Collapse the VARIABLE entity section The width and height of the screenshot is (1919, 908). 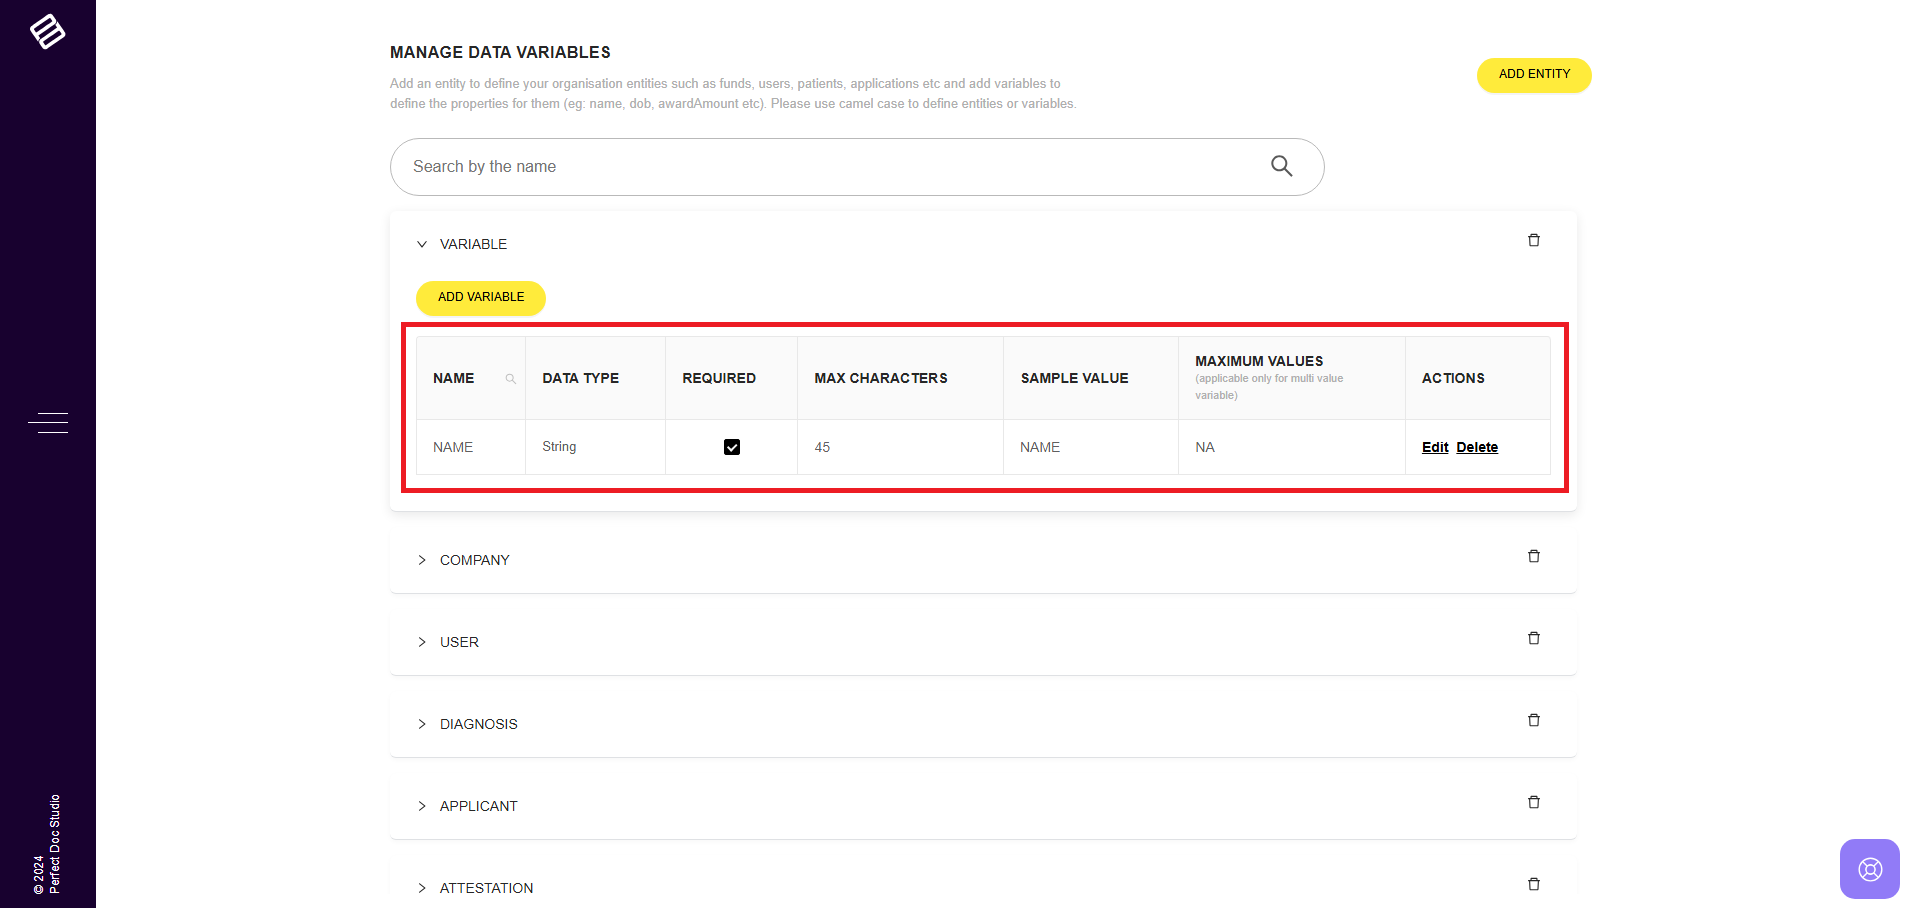coord(422,244)
